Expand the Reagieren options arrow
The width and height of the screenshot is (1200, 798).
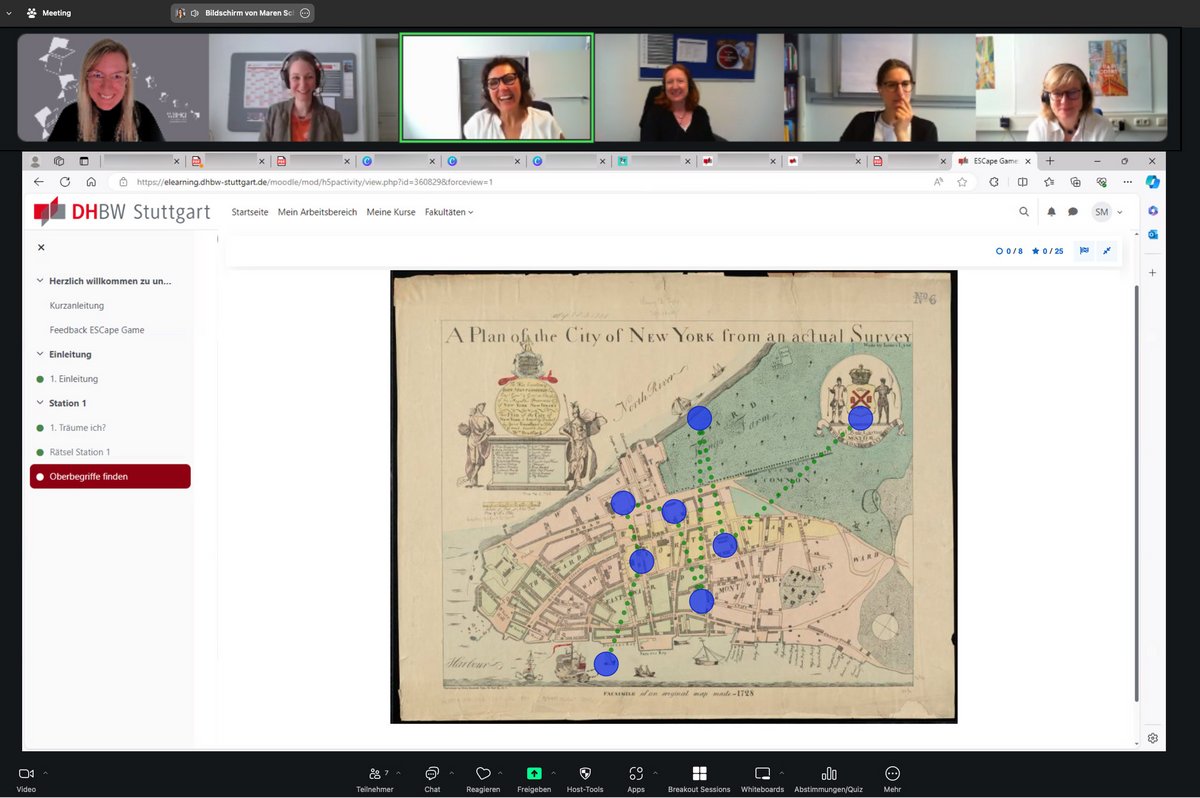pos(500,772)
